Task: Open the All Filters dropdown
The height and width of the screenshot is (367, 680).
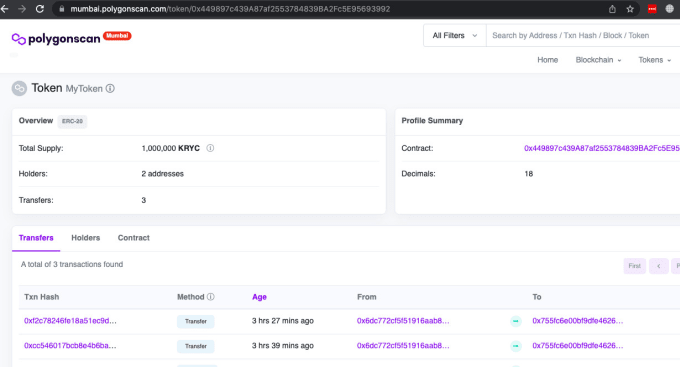Action: tap(454, 36)
